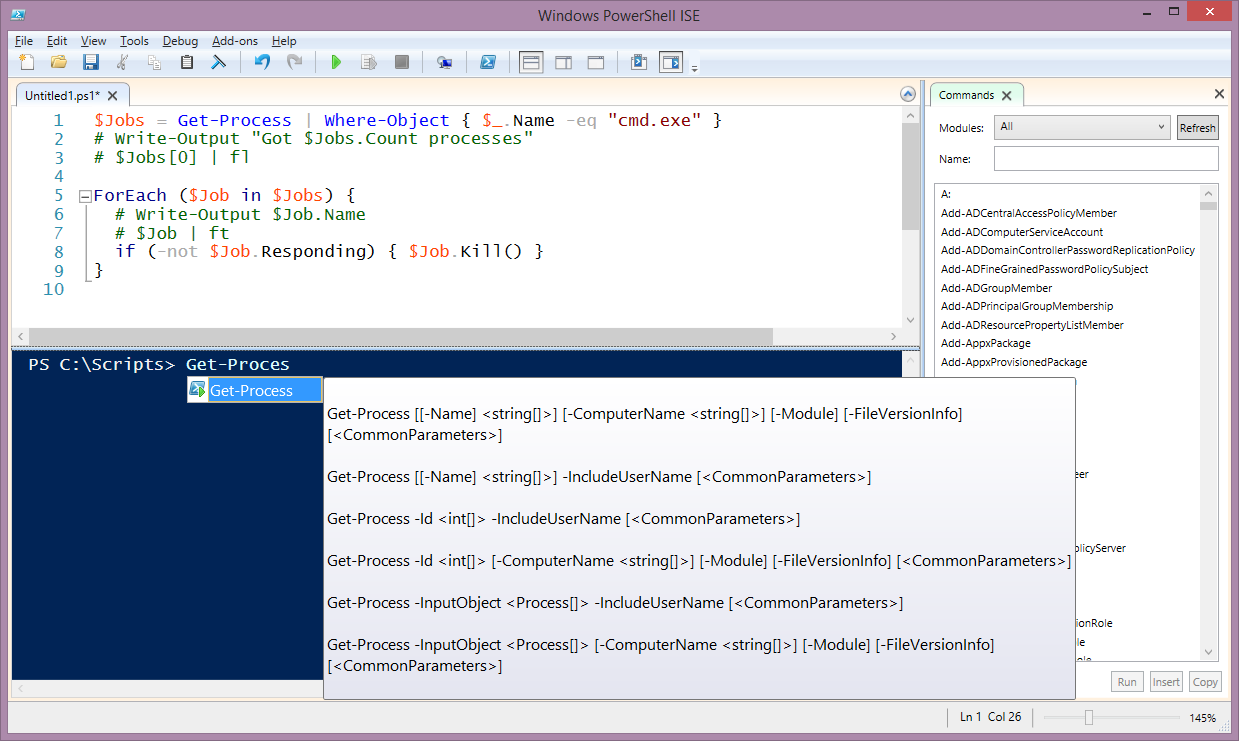Close the Commands add-on tab

pos(1007,96)
